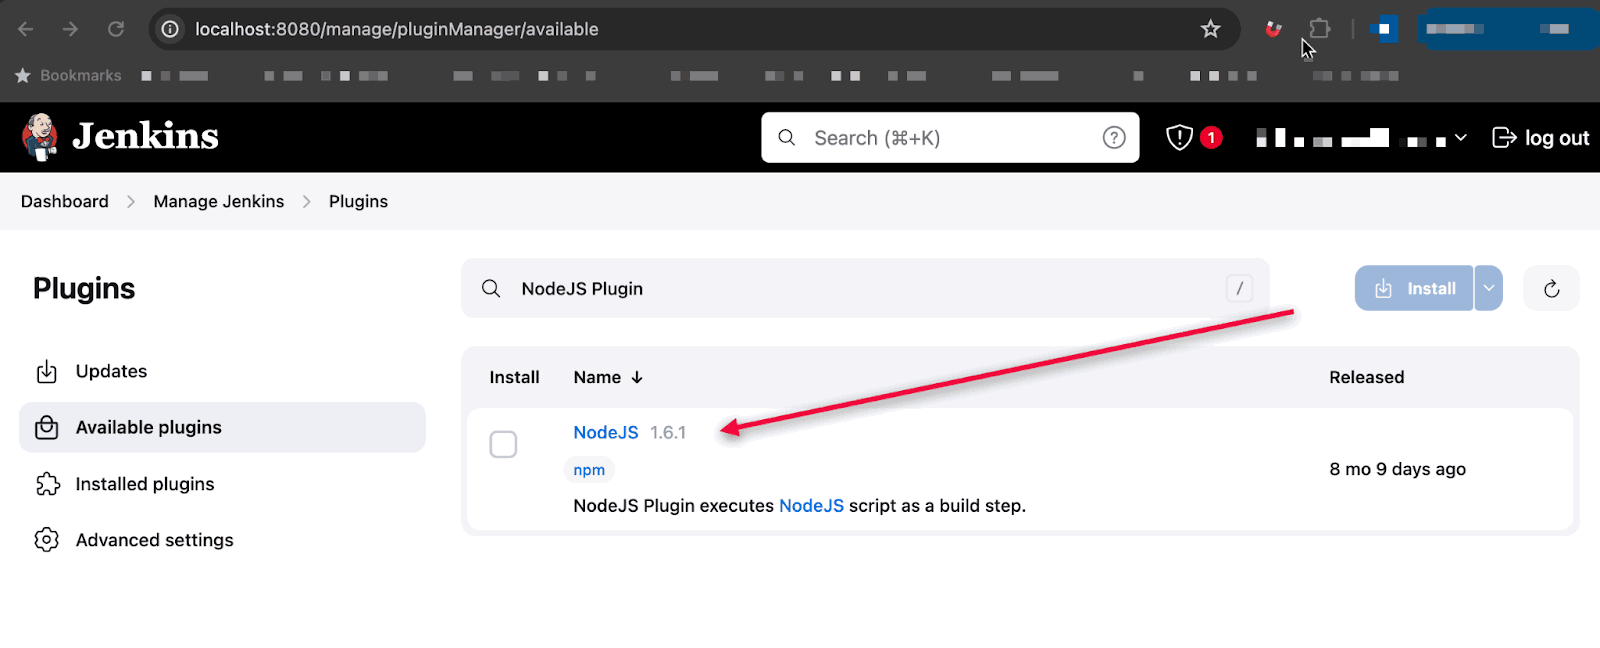1600x648 pixels.
Task: Click the magnifier icon in plugin filter
Action: click(x=491, y=288)
